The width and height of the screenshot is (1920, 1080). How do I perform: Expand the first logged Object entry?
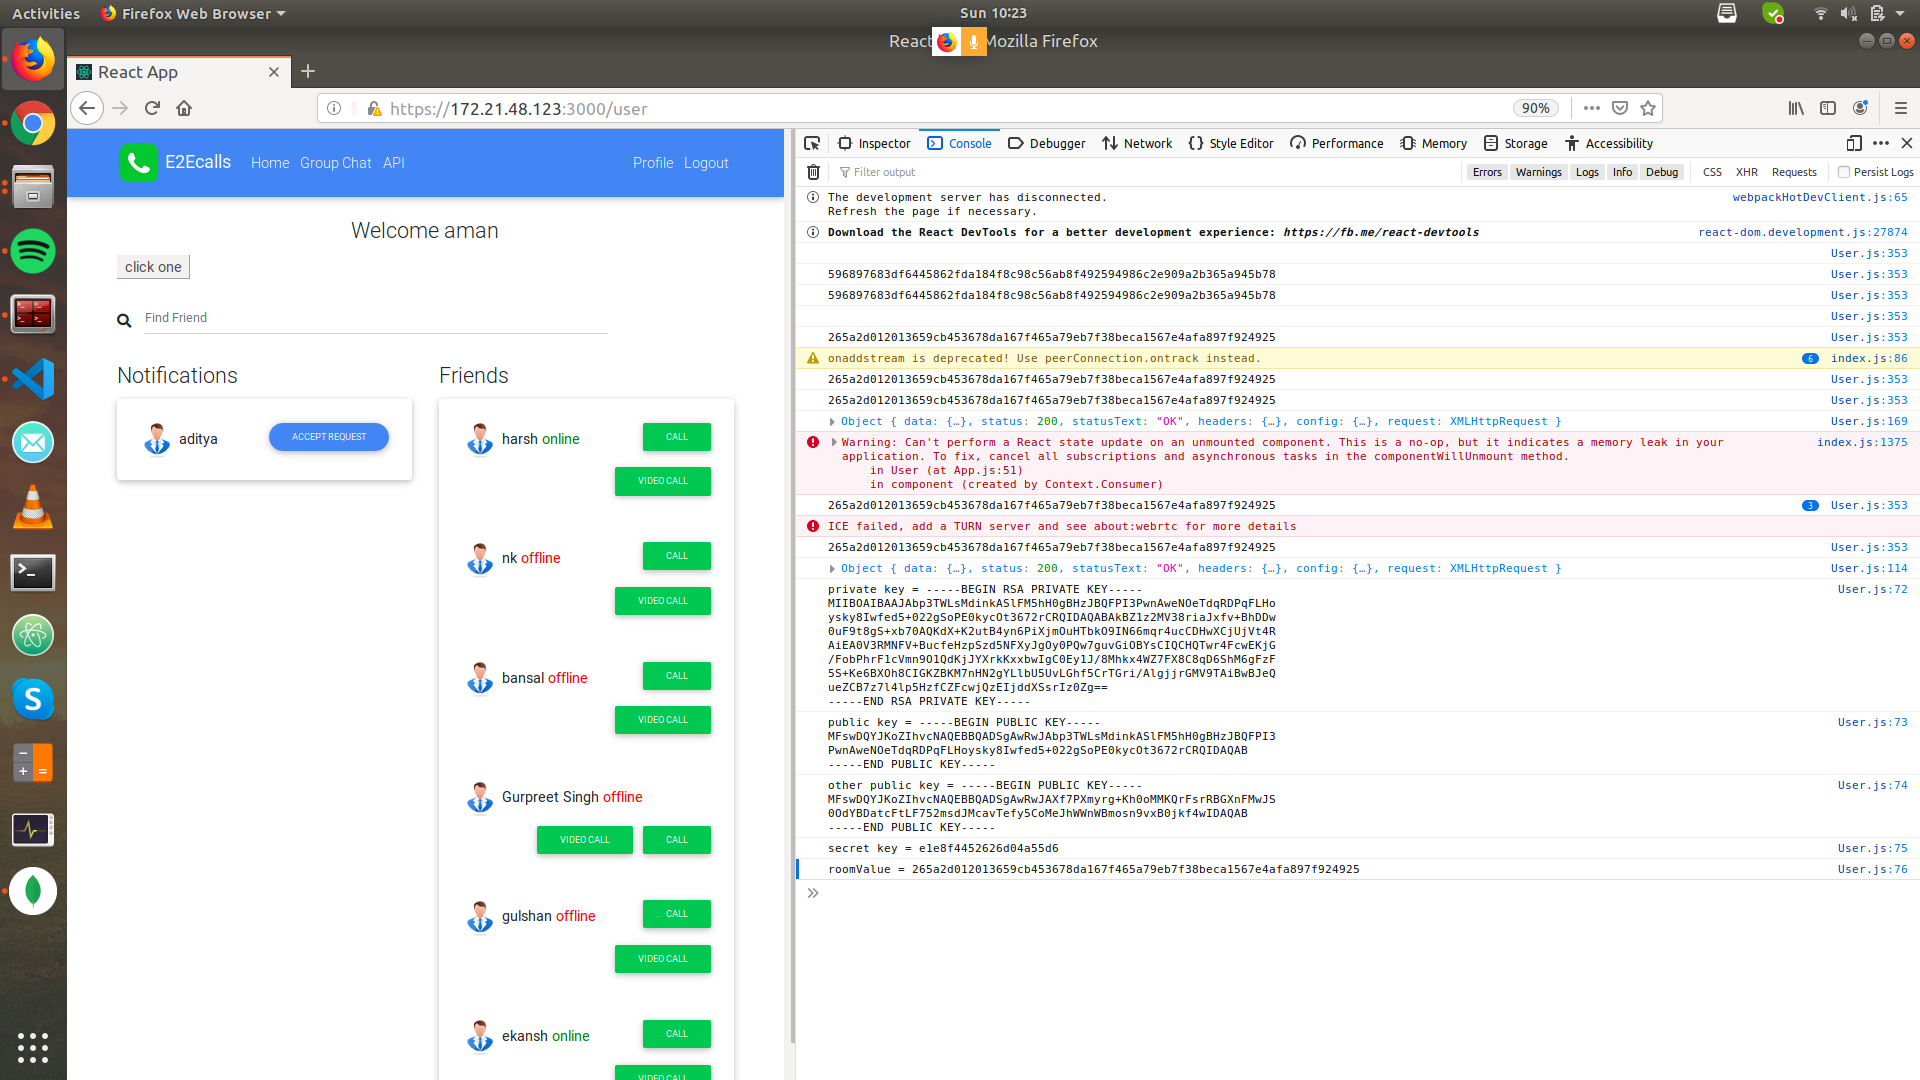click(832, 422)
